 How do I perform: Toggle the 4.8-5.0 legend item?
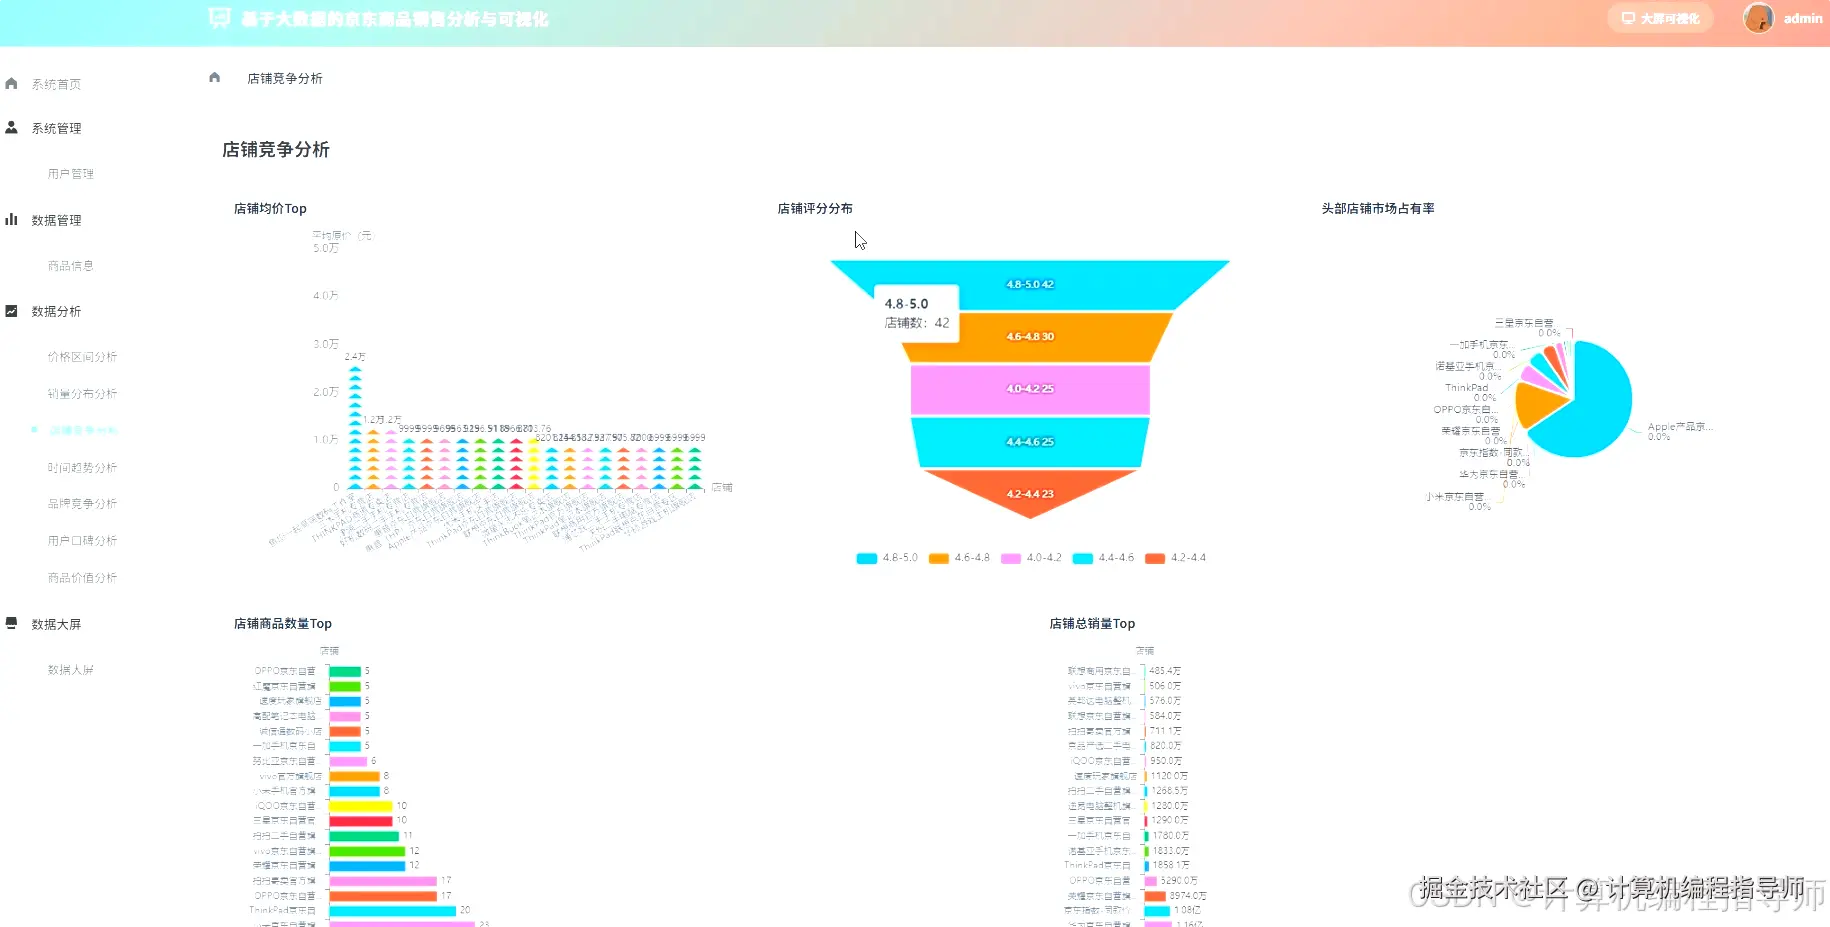pyautogui.click(x=887, y=558)
